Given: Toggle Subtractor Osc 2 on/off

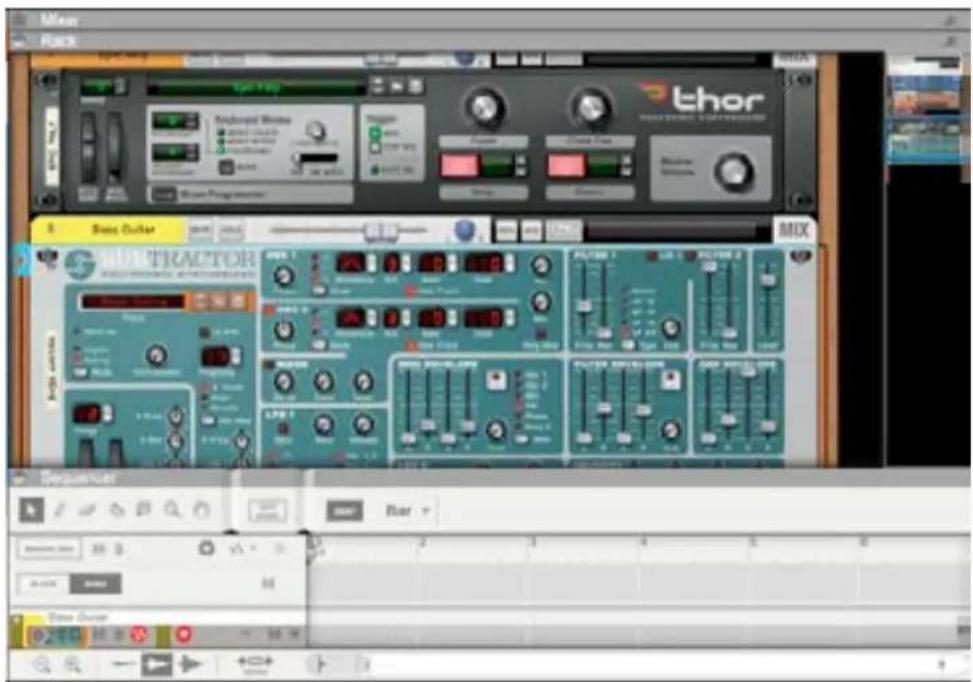Looking at the screenshot, I should click(x=270, y=308).
